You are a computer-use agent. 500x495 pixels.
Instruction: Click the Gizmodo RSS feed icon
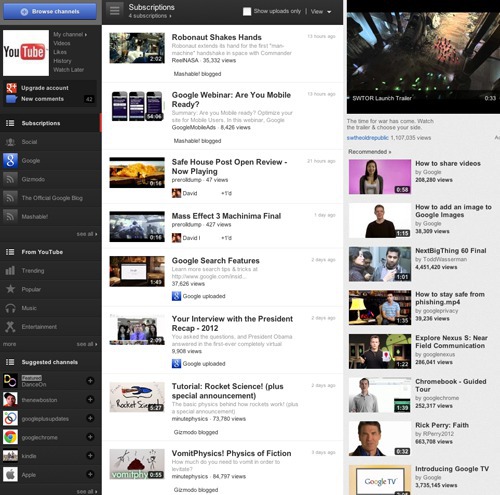pyautogui.click(x=10, y=179)
